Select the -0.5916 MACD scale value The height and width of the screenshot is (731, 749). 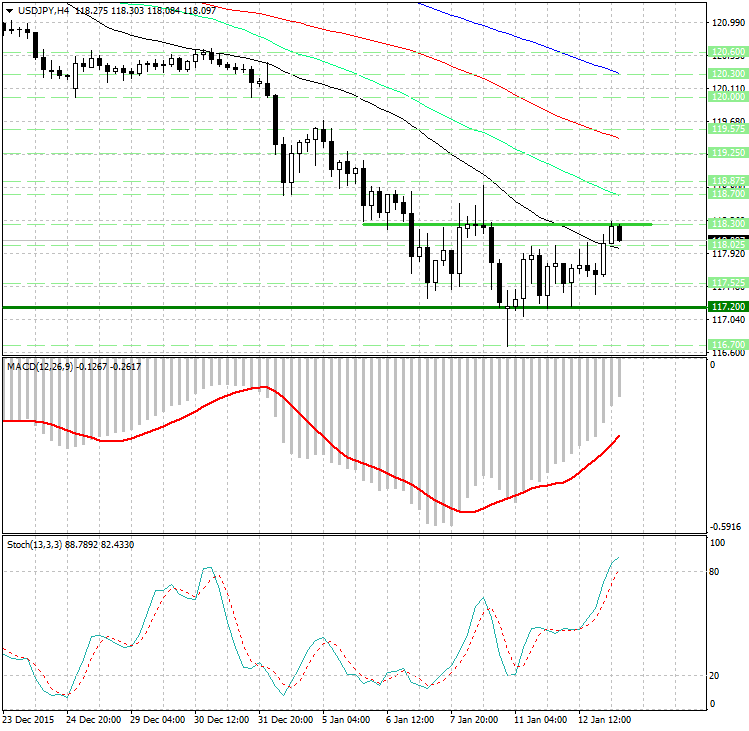tap(726, 527)
